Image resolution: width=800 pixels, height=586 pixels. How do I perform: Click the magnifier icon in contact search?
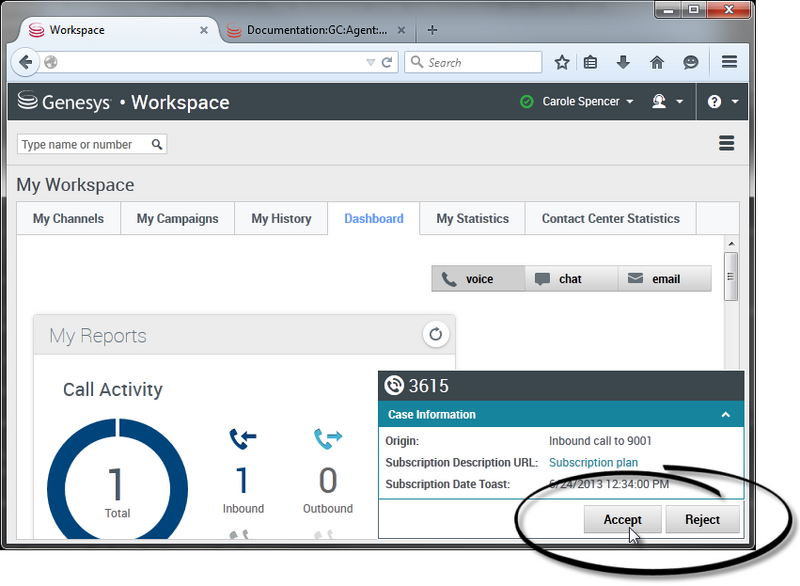pos(157,145)
